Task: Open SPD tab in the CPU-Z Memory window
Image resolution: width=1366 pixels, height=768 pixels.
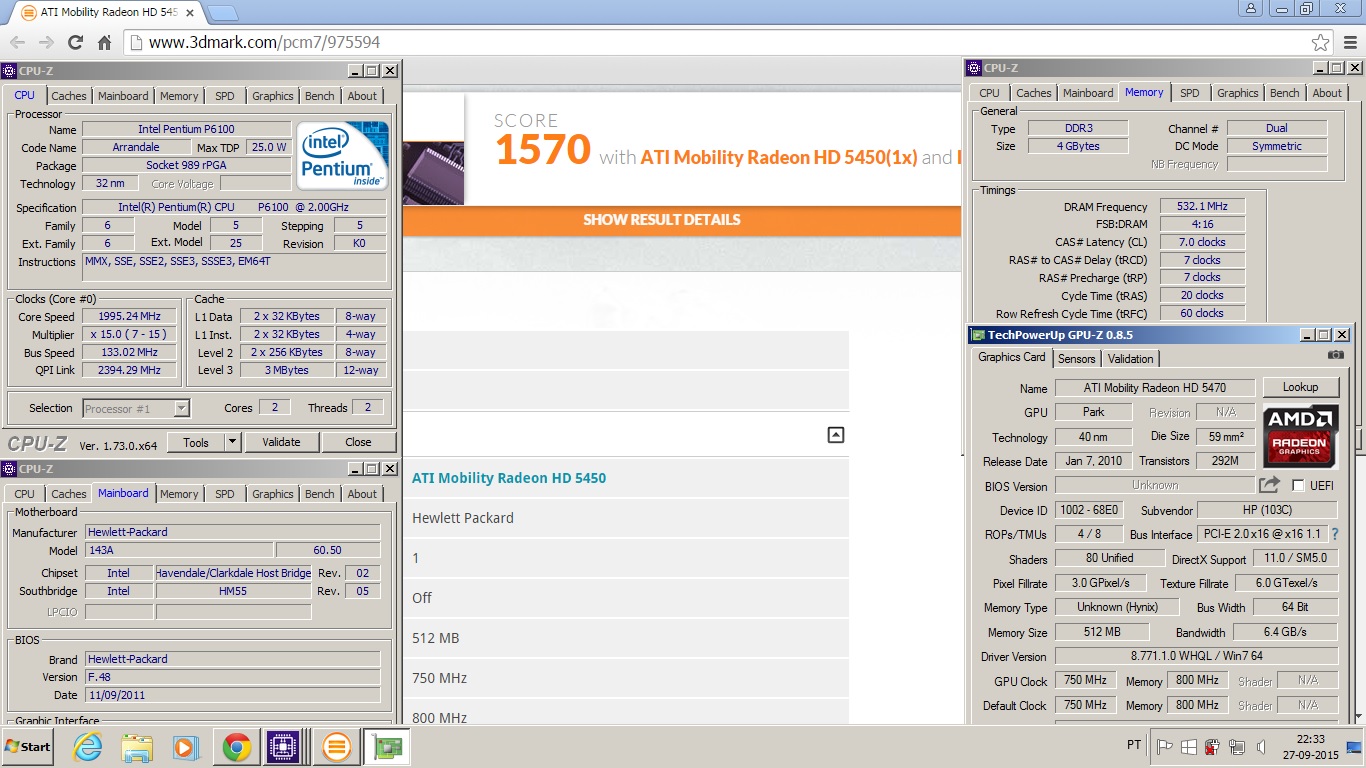Action: pos(1189,93)
